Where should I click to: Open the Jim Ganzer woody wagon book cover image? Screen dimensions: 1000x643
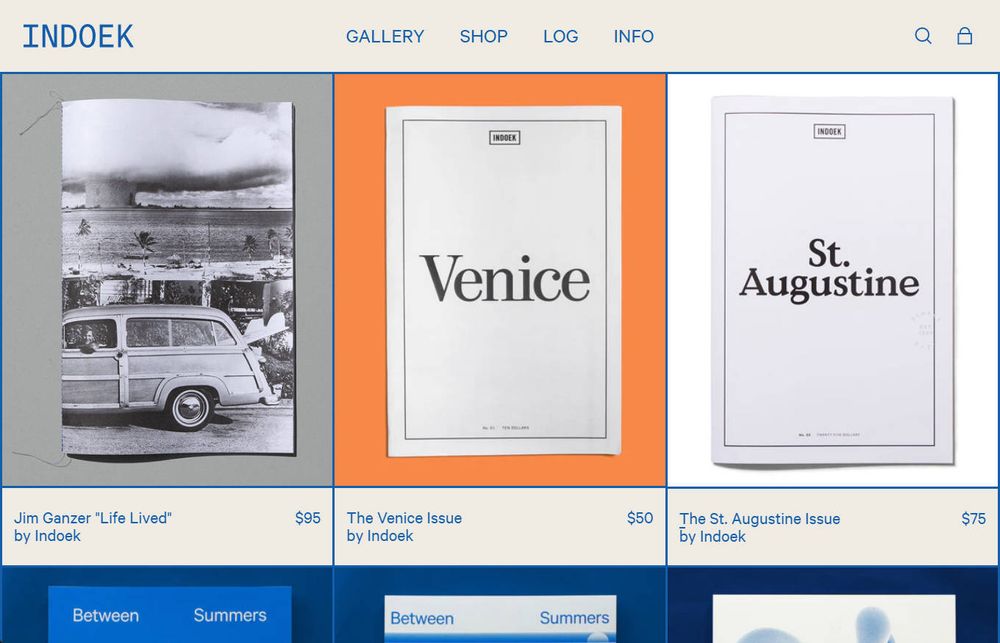point(167,280)
